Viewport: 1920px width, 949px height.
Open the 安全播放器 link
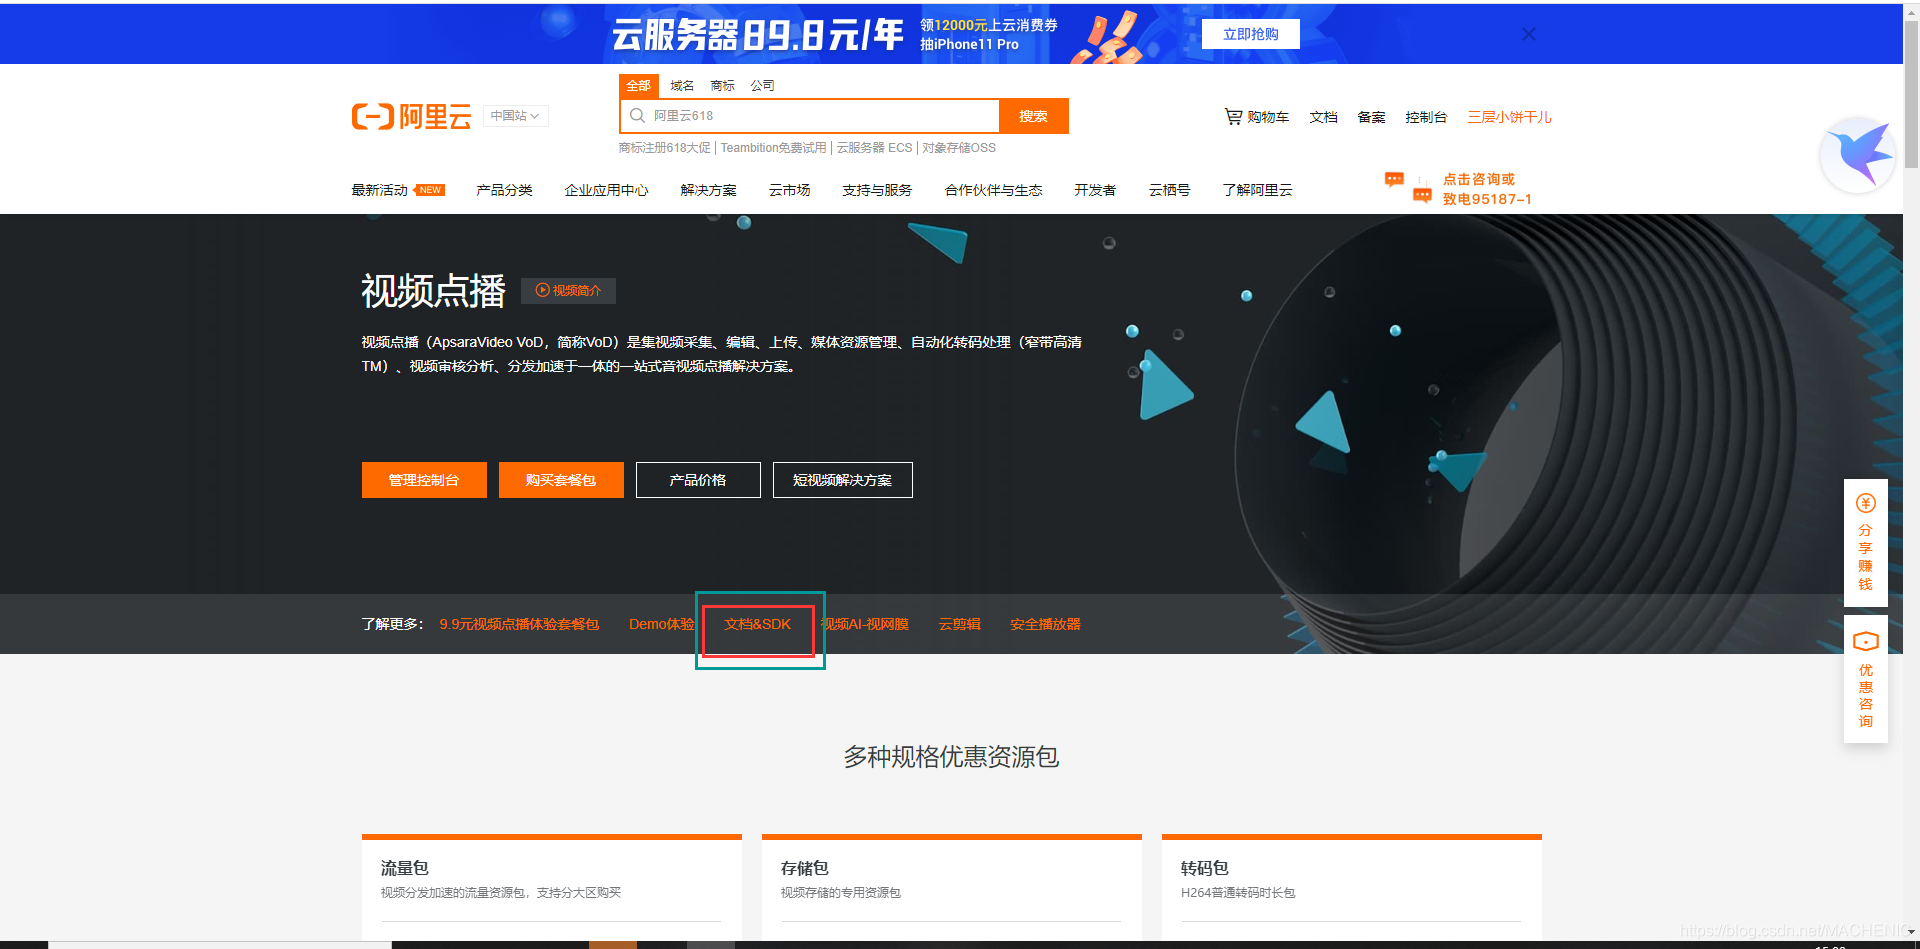[1045, 624]
